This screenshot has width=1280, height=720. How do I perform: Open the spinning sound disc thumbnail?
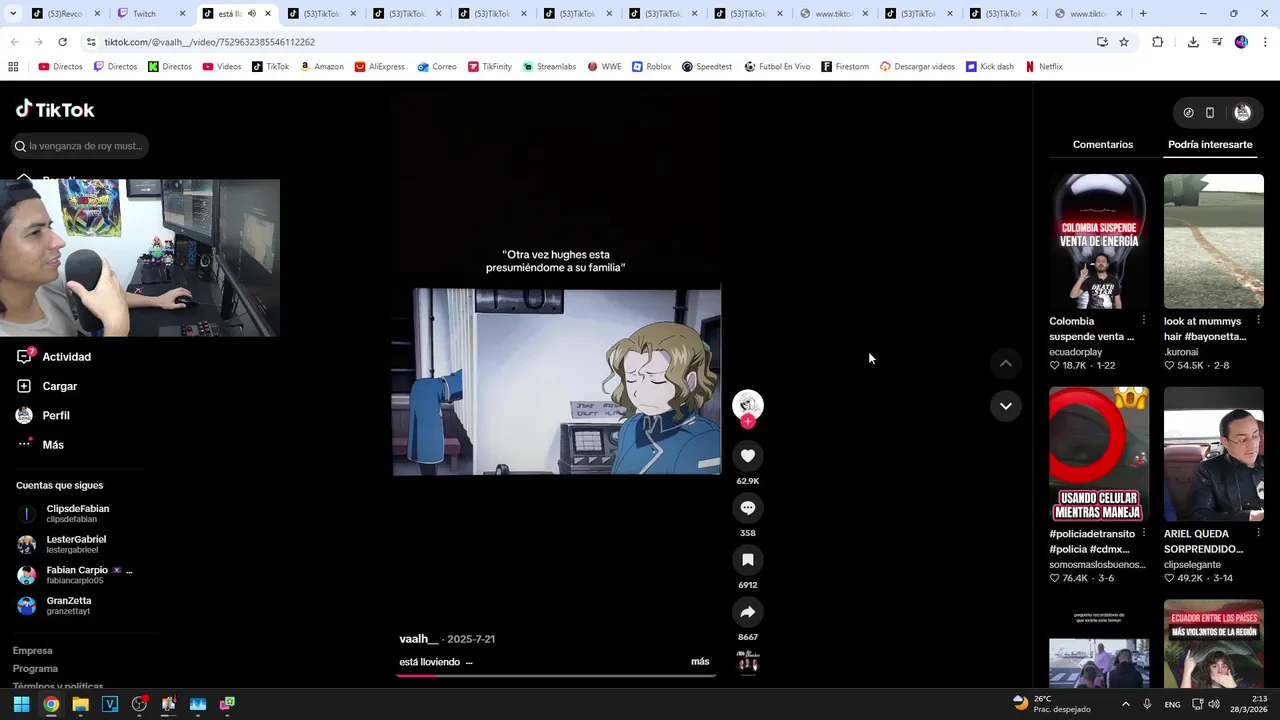point(747,661)
